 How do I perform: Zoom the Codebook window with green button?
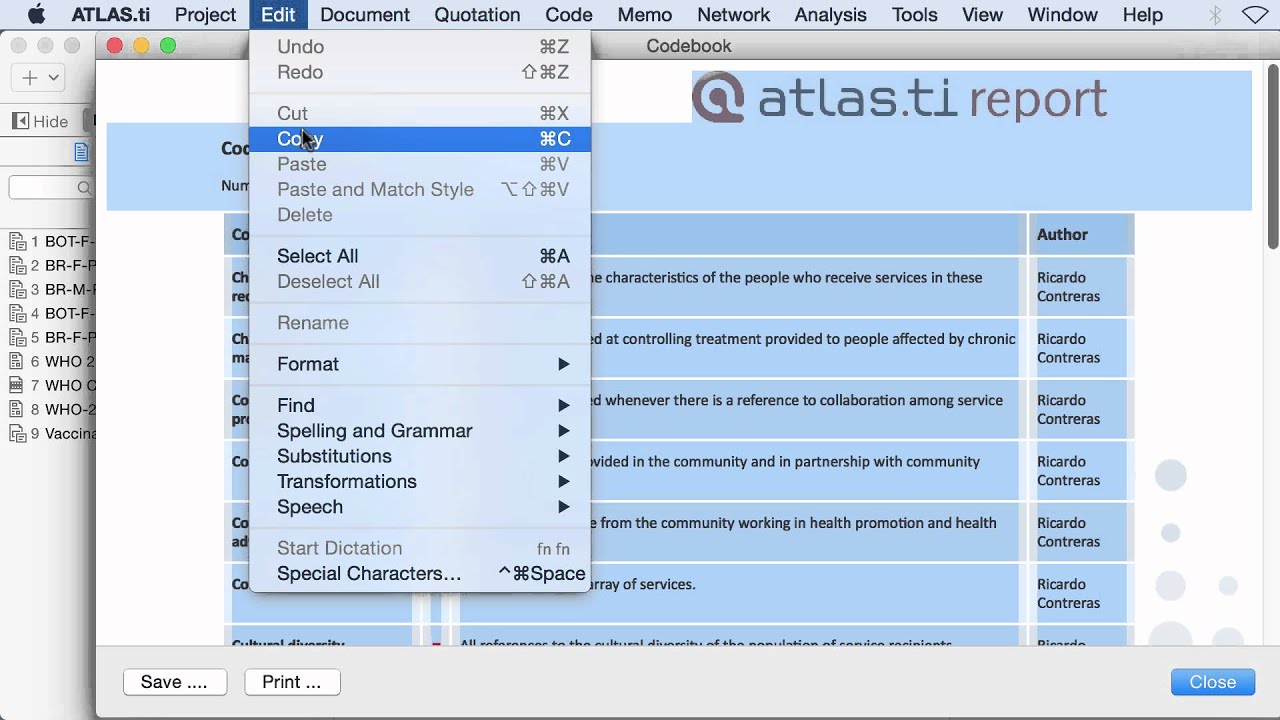(168, 46)
